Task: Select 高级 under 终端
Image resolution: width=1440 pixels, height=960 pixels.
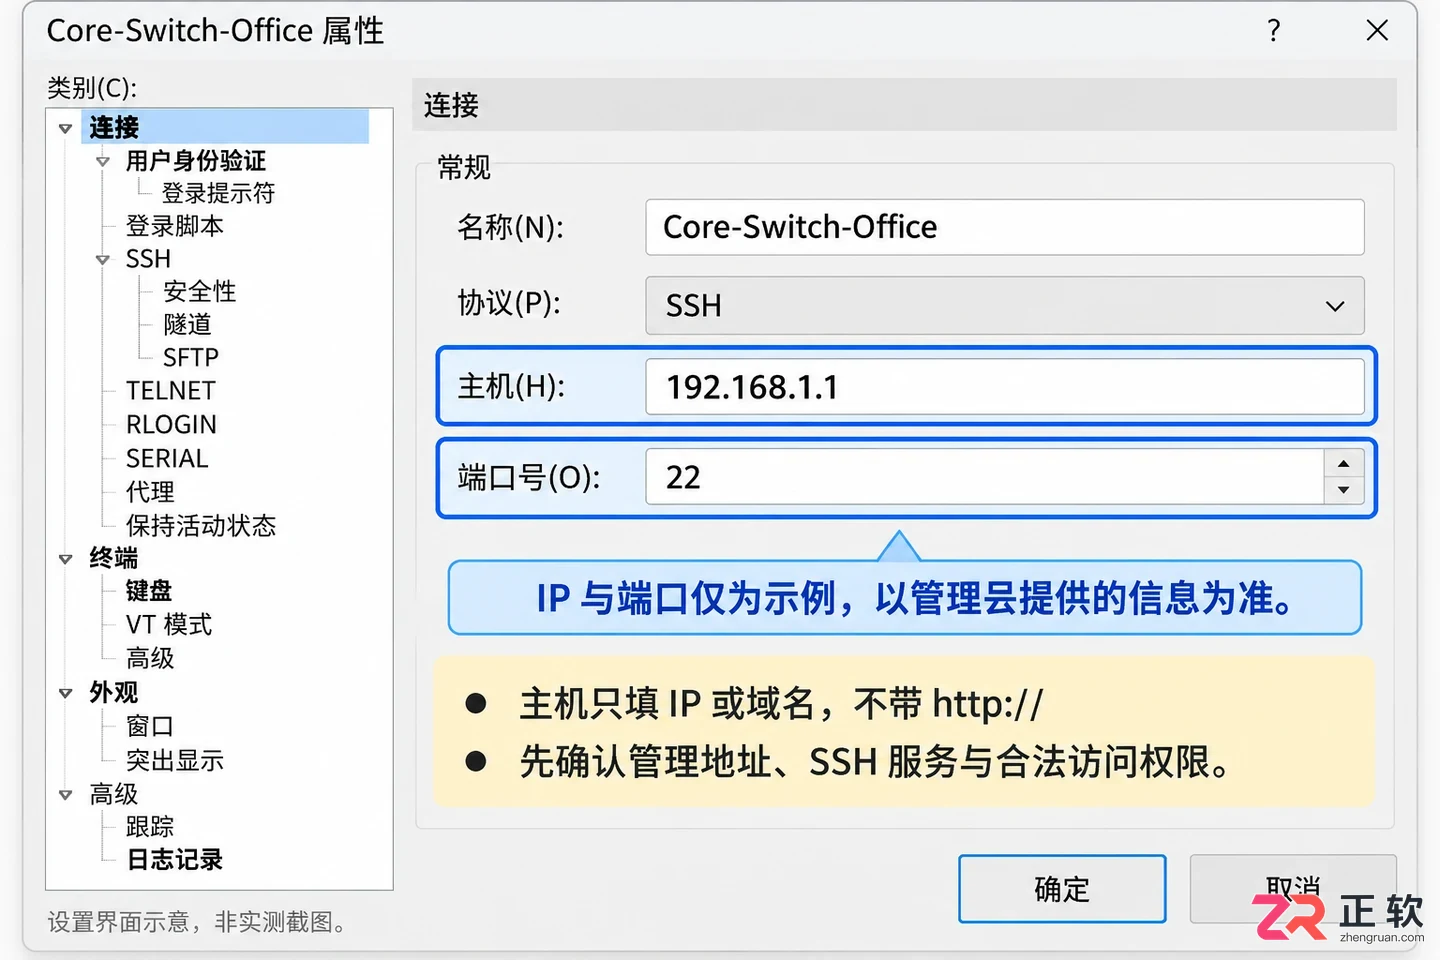Action: pos(150,658)
